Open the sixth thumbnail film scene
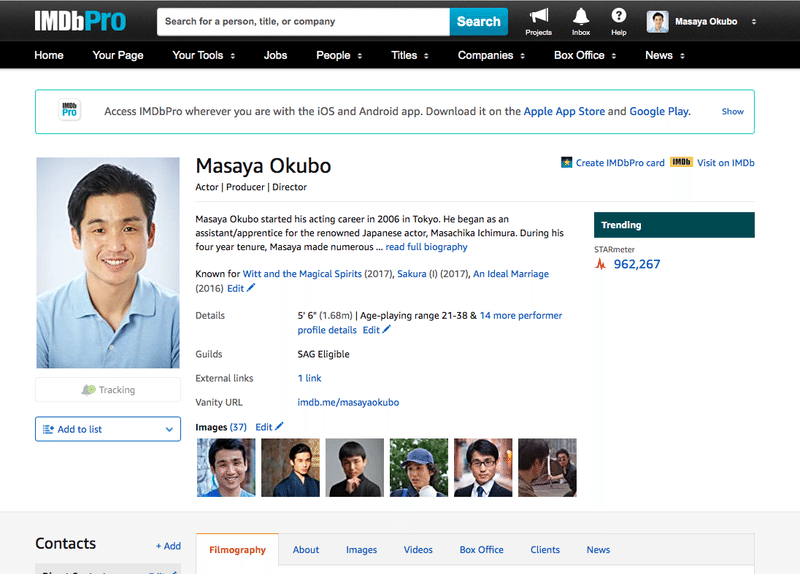 (x=547, y=467)
